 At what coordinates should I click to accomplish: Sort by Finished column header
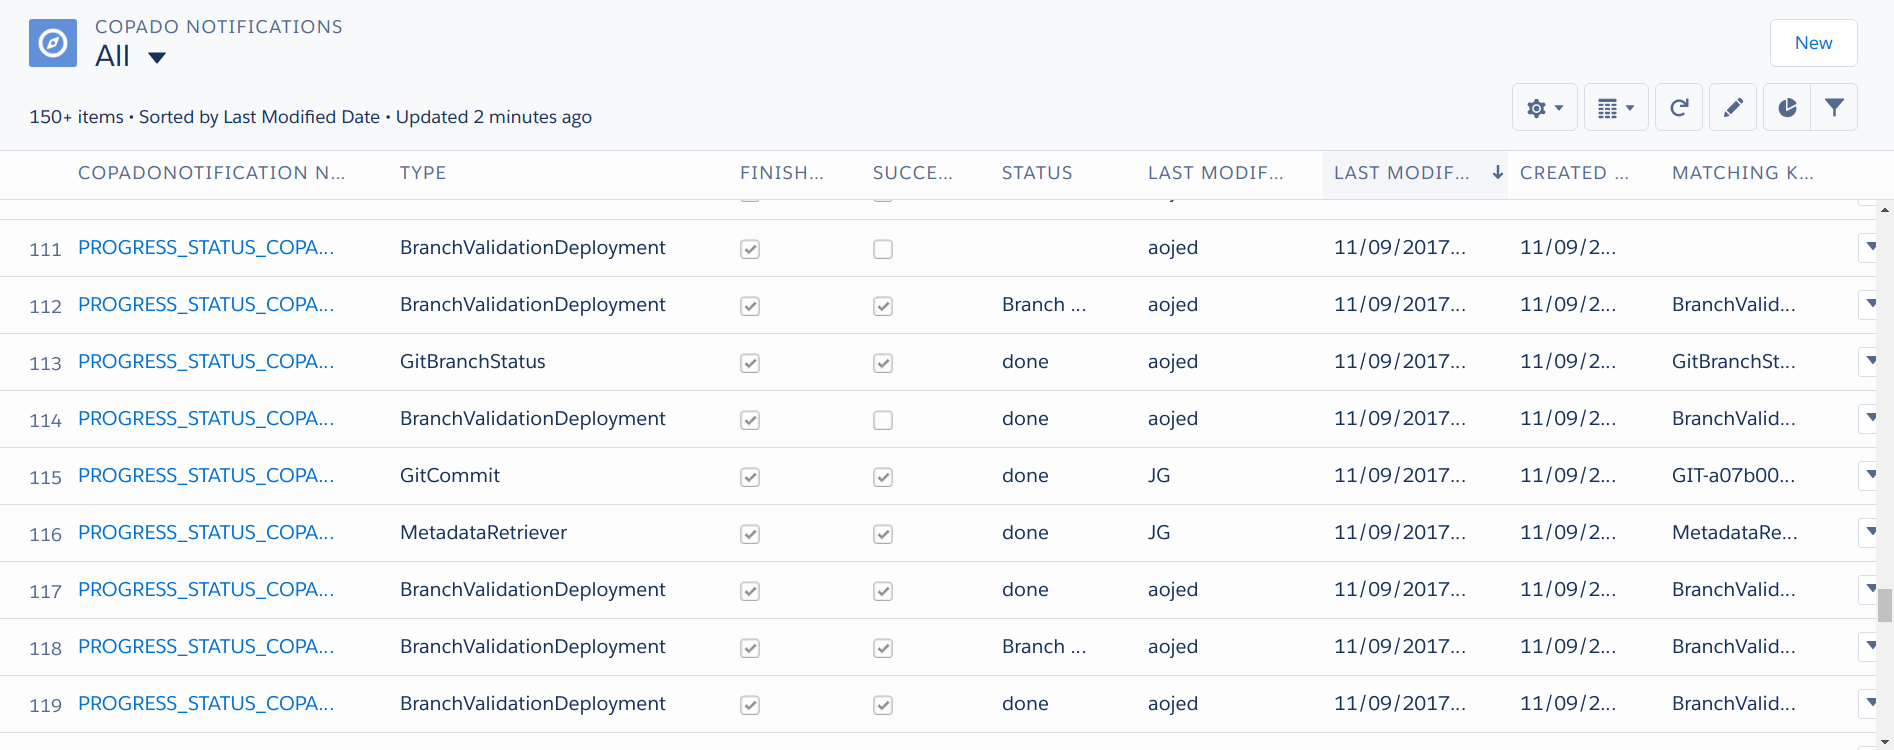tap(782, 173)
